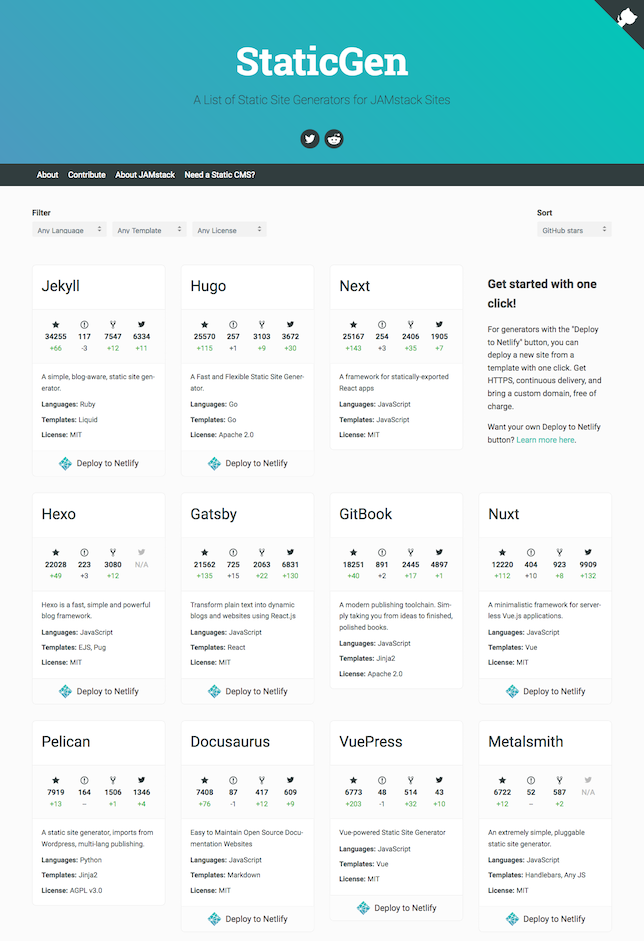Click the star icon on Pelican card

56,781
